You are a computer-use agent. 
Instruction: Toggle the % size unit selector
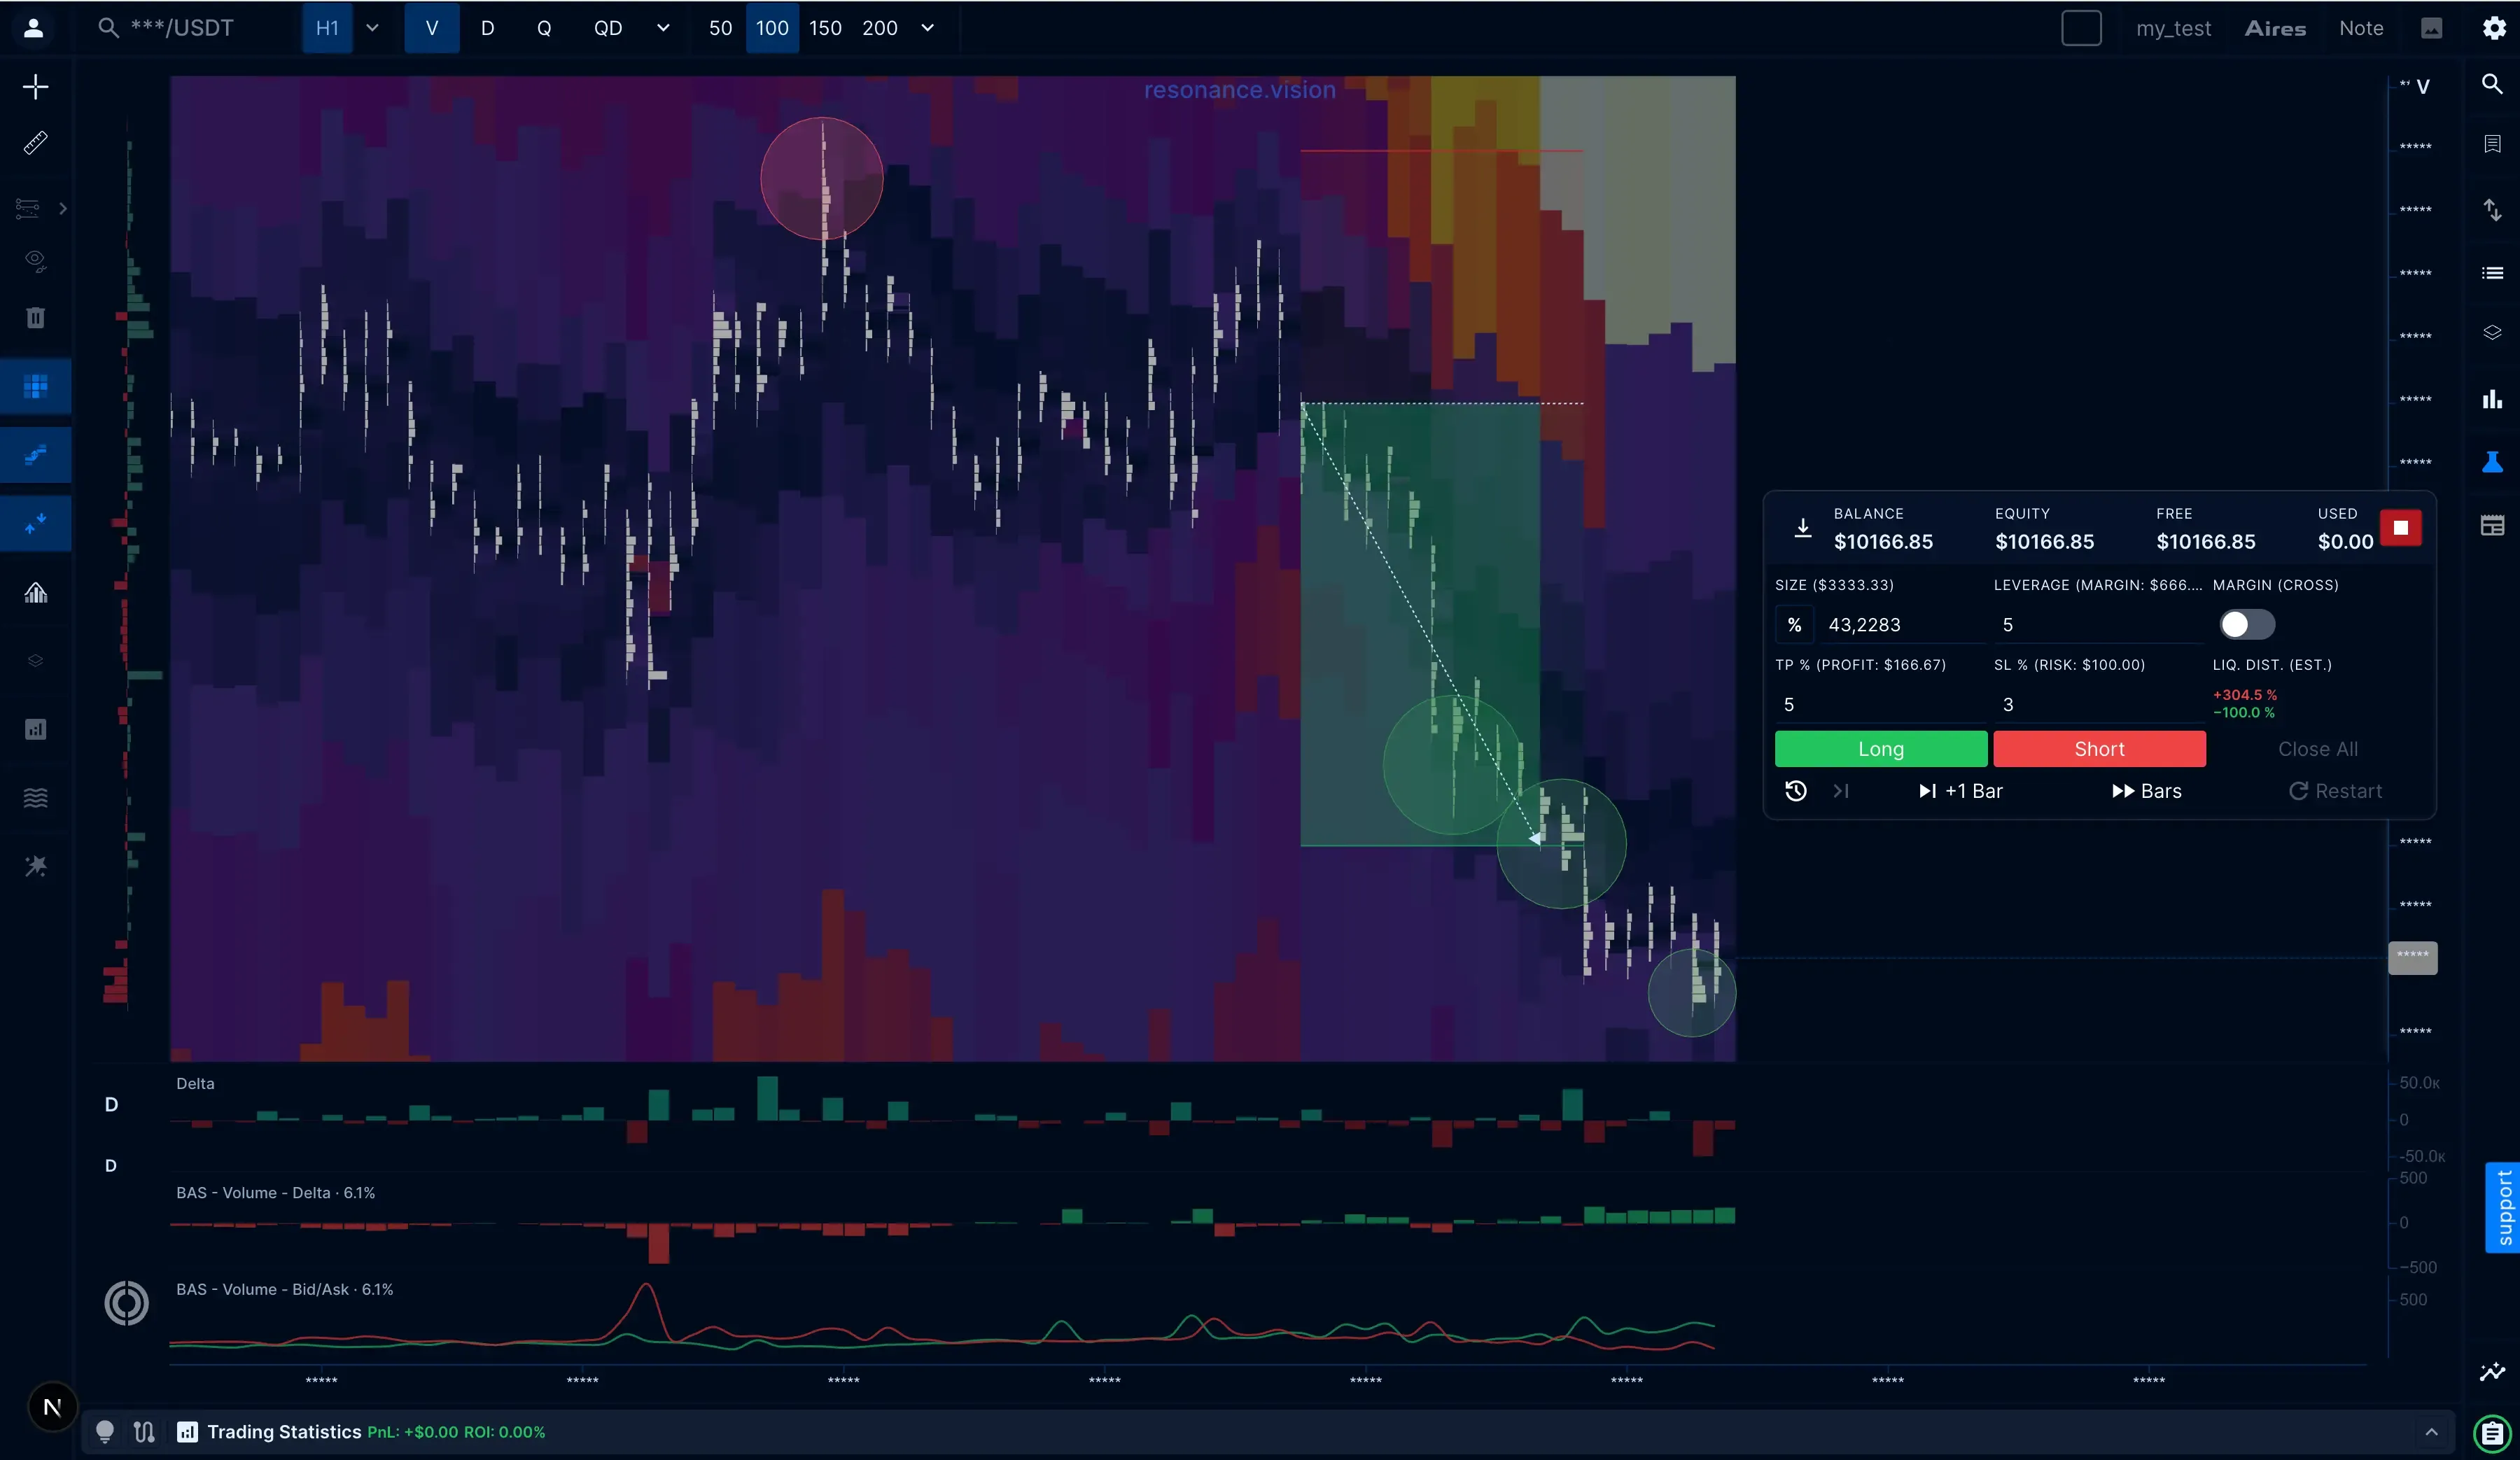1794,625
